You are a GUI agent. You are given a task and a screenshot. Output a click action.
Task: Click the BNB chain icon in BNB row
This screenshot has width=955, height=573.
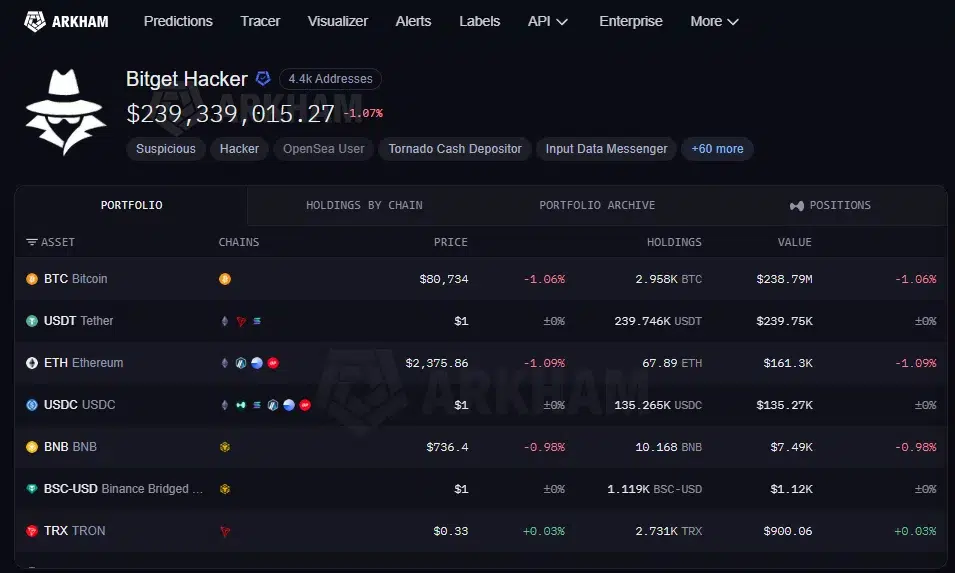tap(225, 447)
